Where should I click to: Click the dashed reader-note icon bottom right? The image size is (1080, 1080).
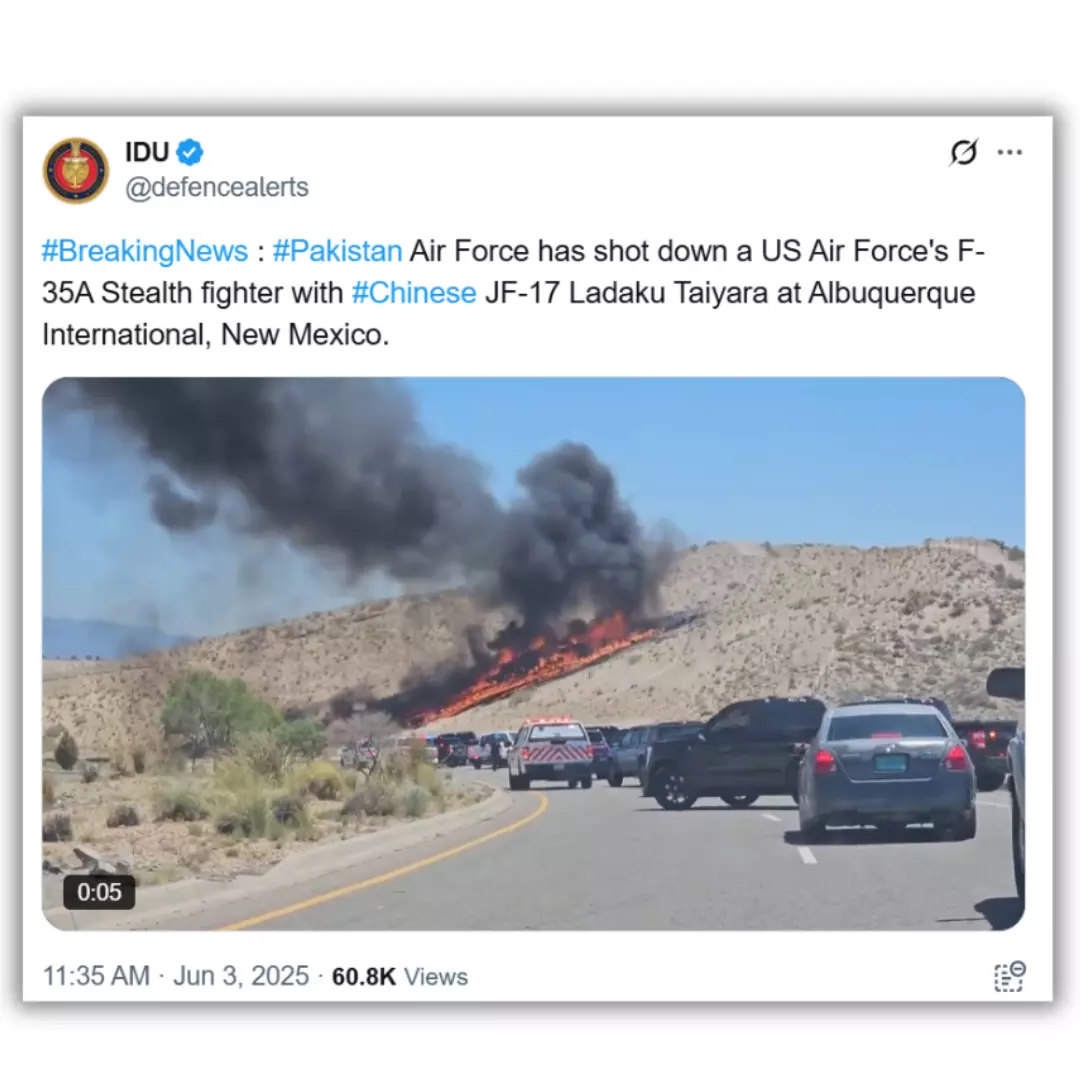1010,976
